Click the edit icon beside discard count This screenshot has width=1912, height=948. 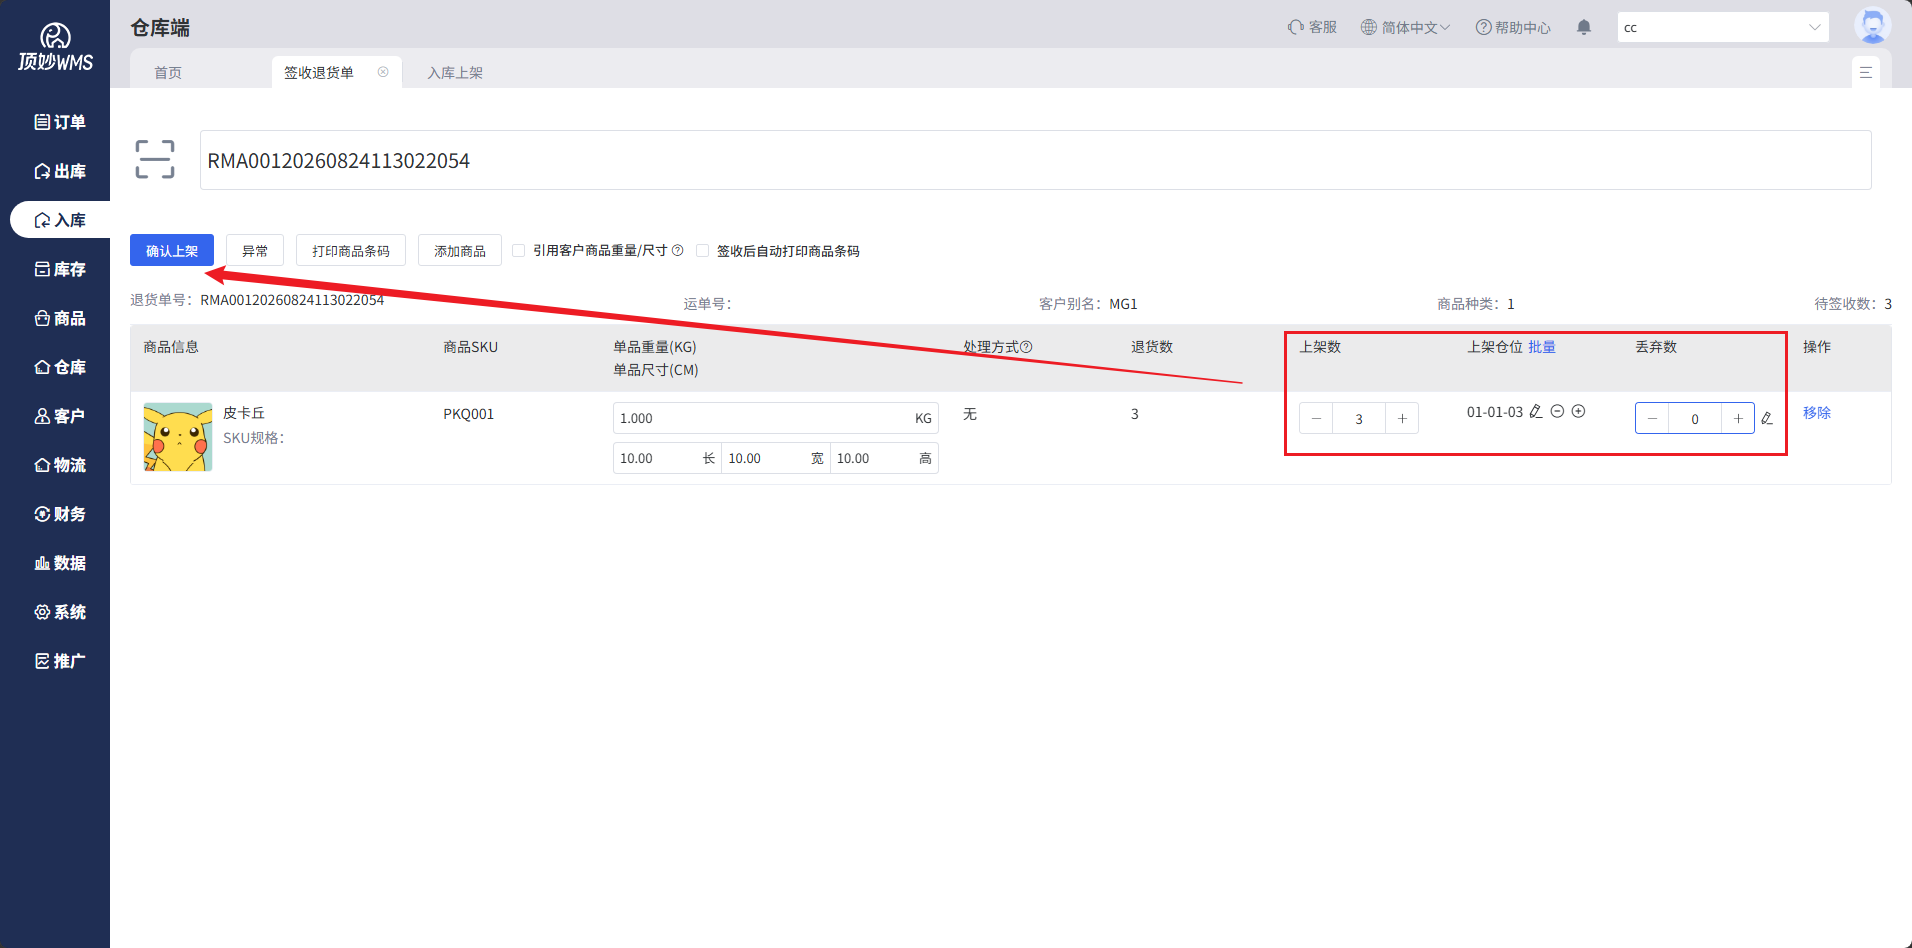pyautogui.click(x=1767, y=418)
